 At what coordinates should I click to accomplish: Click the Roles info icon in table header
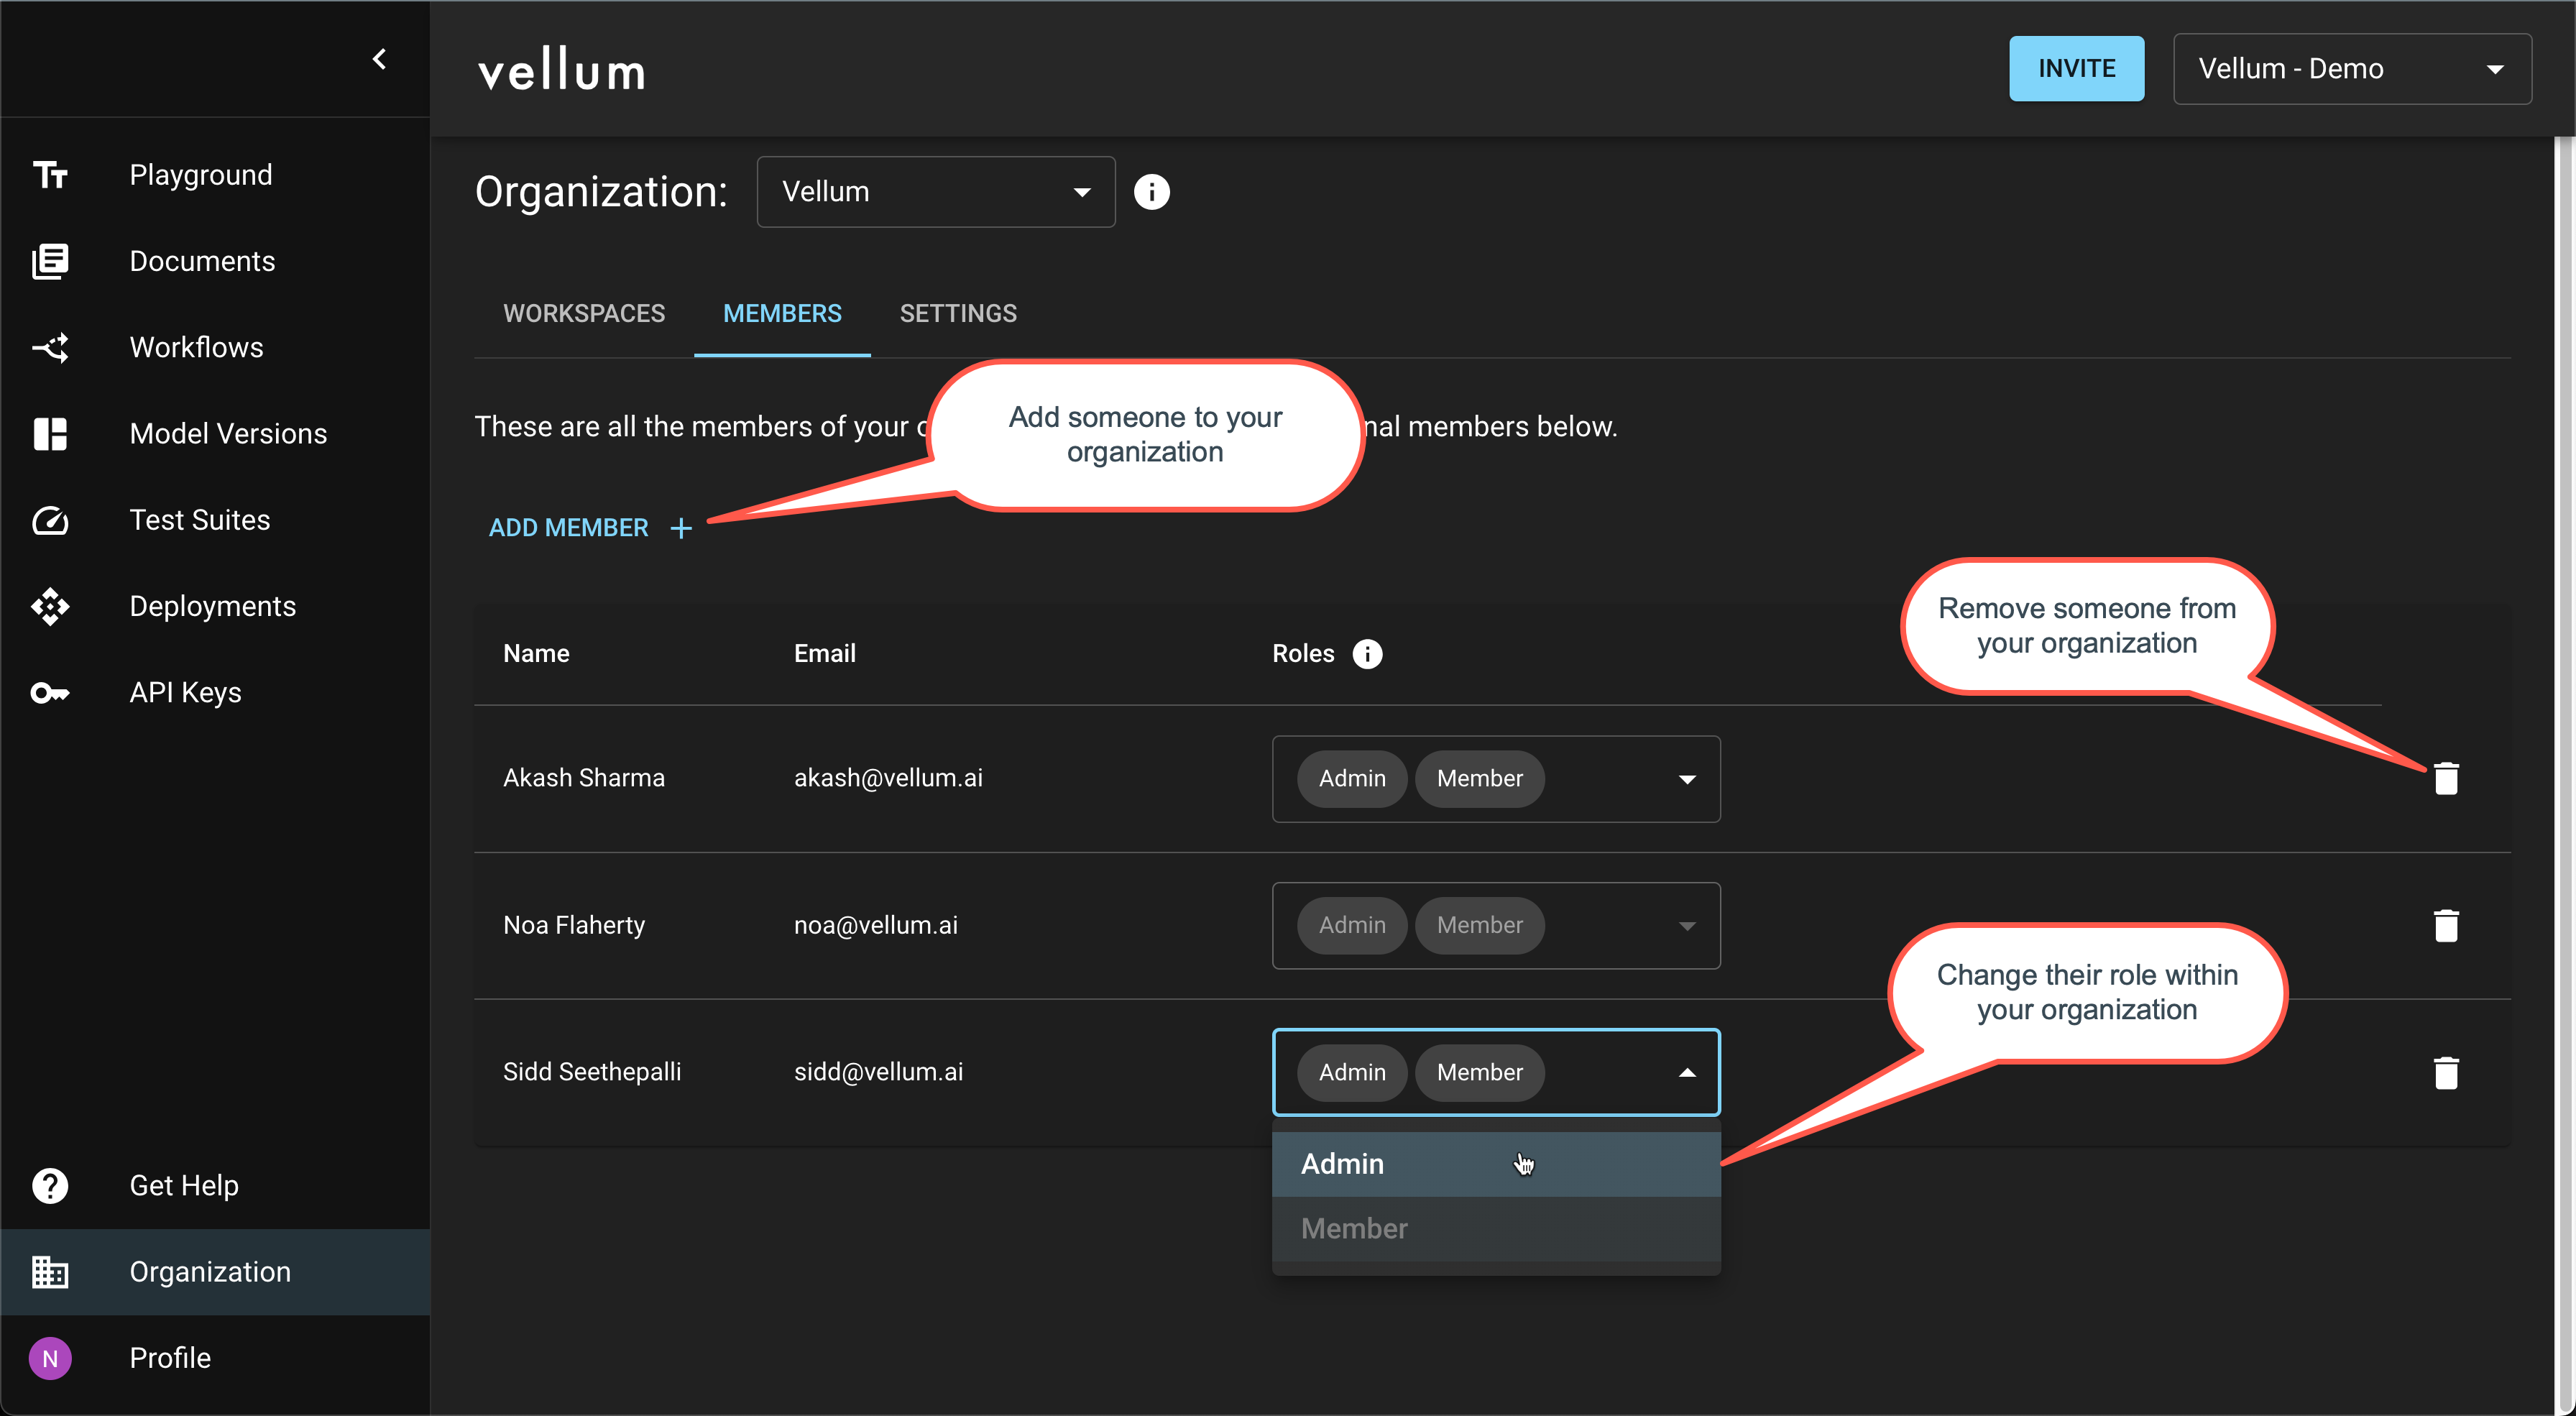tap(1367, 653)
